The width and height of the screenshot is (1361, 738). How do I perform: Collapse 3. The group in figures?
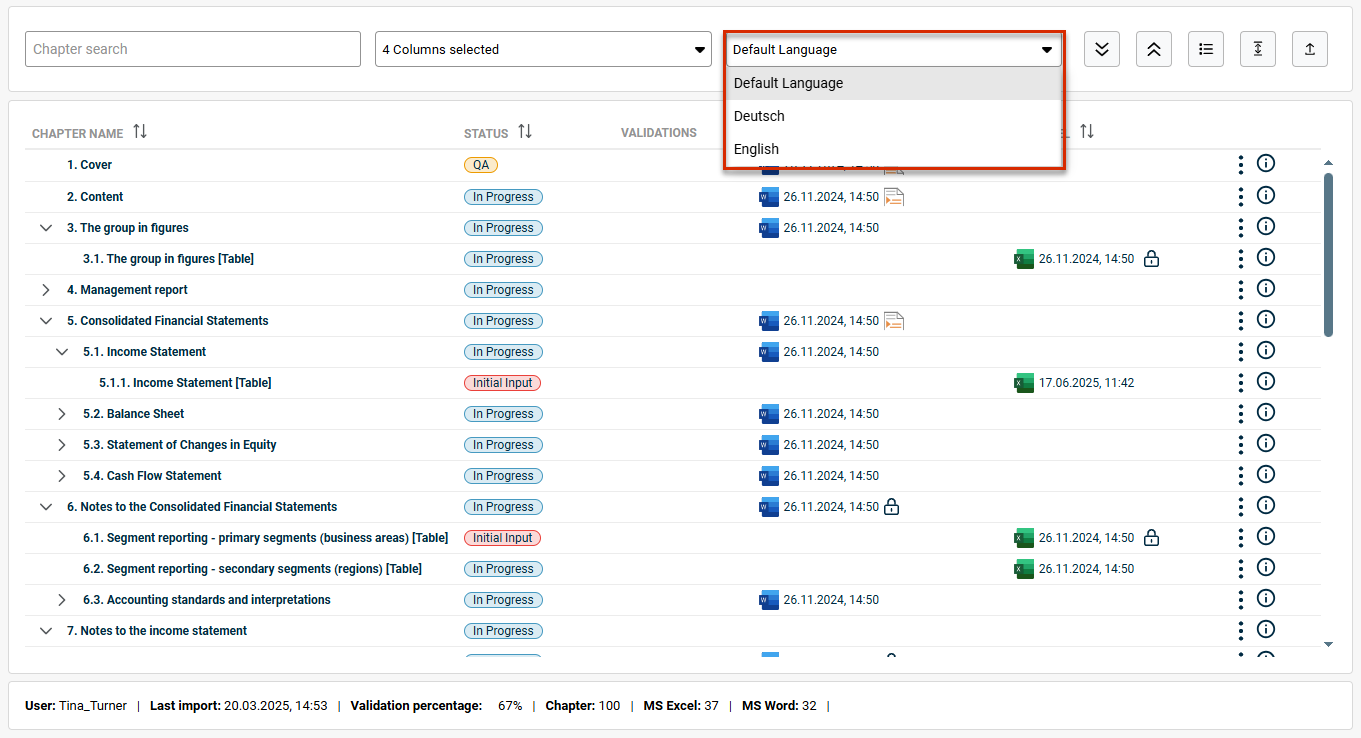pos(46,228)
